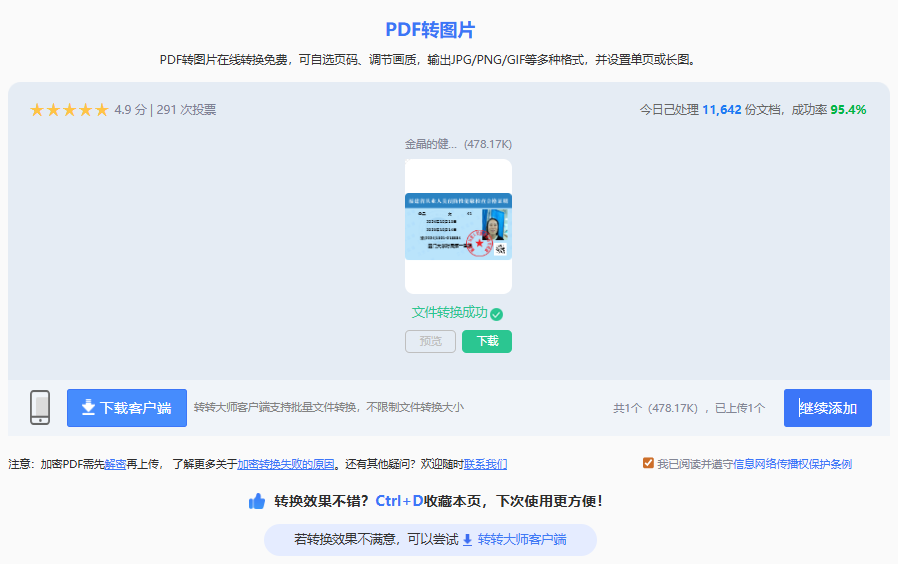
Task: Click the mobile phone icon
Action: point(40,407)
